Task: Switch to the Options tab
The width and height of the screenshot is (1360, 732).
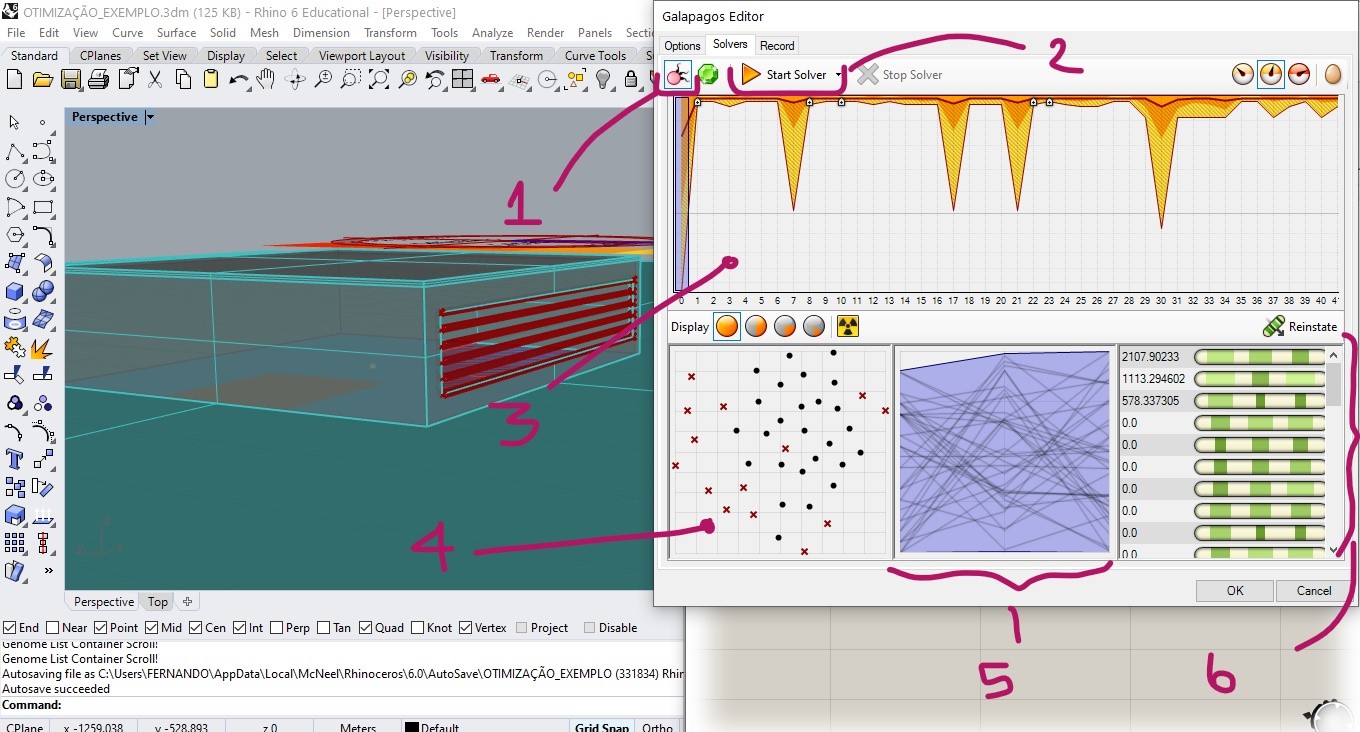Action: click(682, 46)
